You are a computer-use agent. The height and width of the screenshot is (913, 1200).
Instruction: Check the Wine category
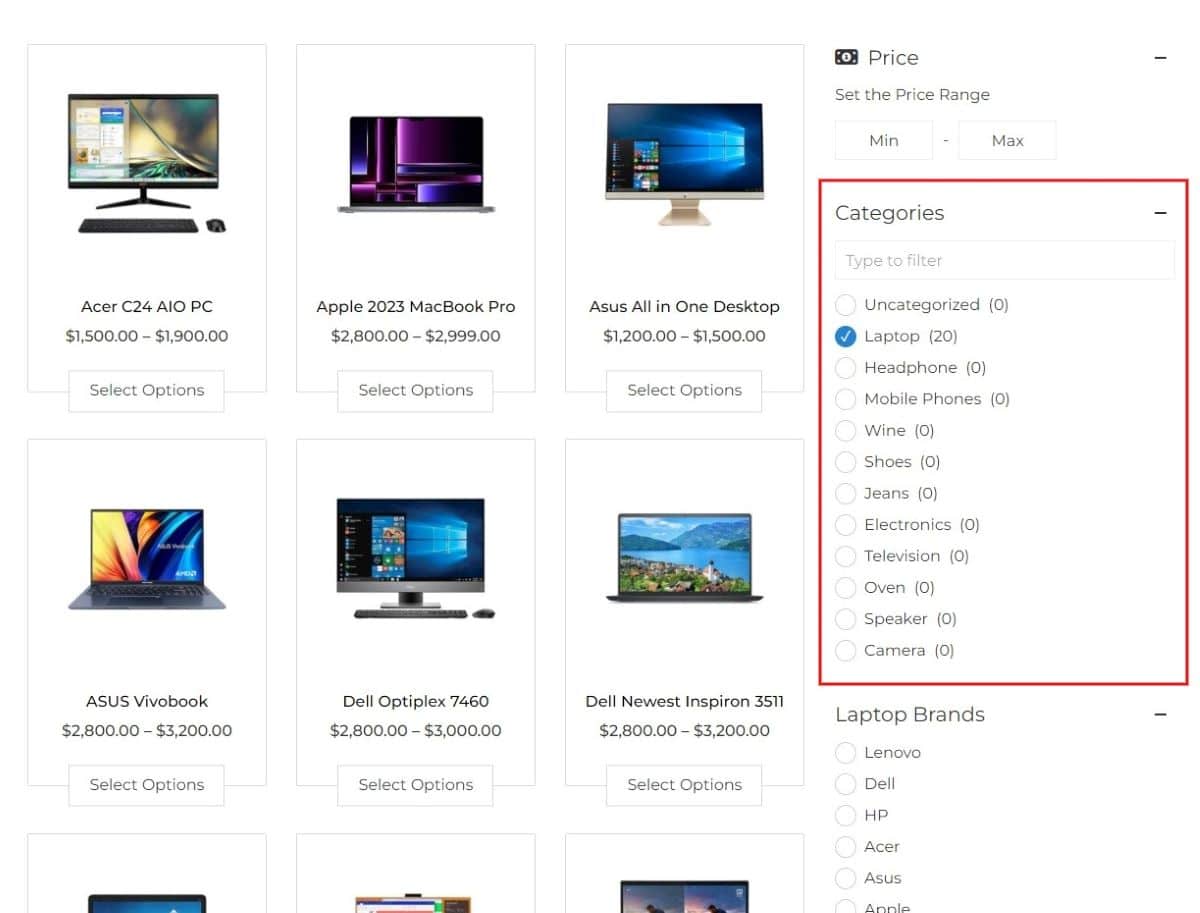[846, 430]
